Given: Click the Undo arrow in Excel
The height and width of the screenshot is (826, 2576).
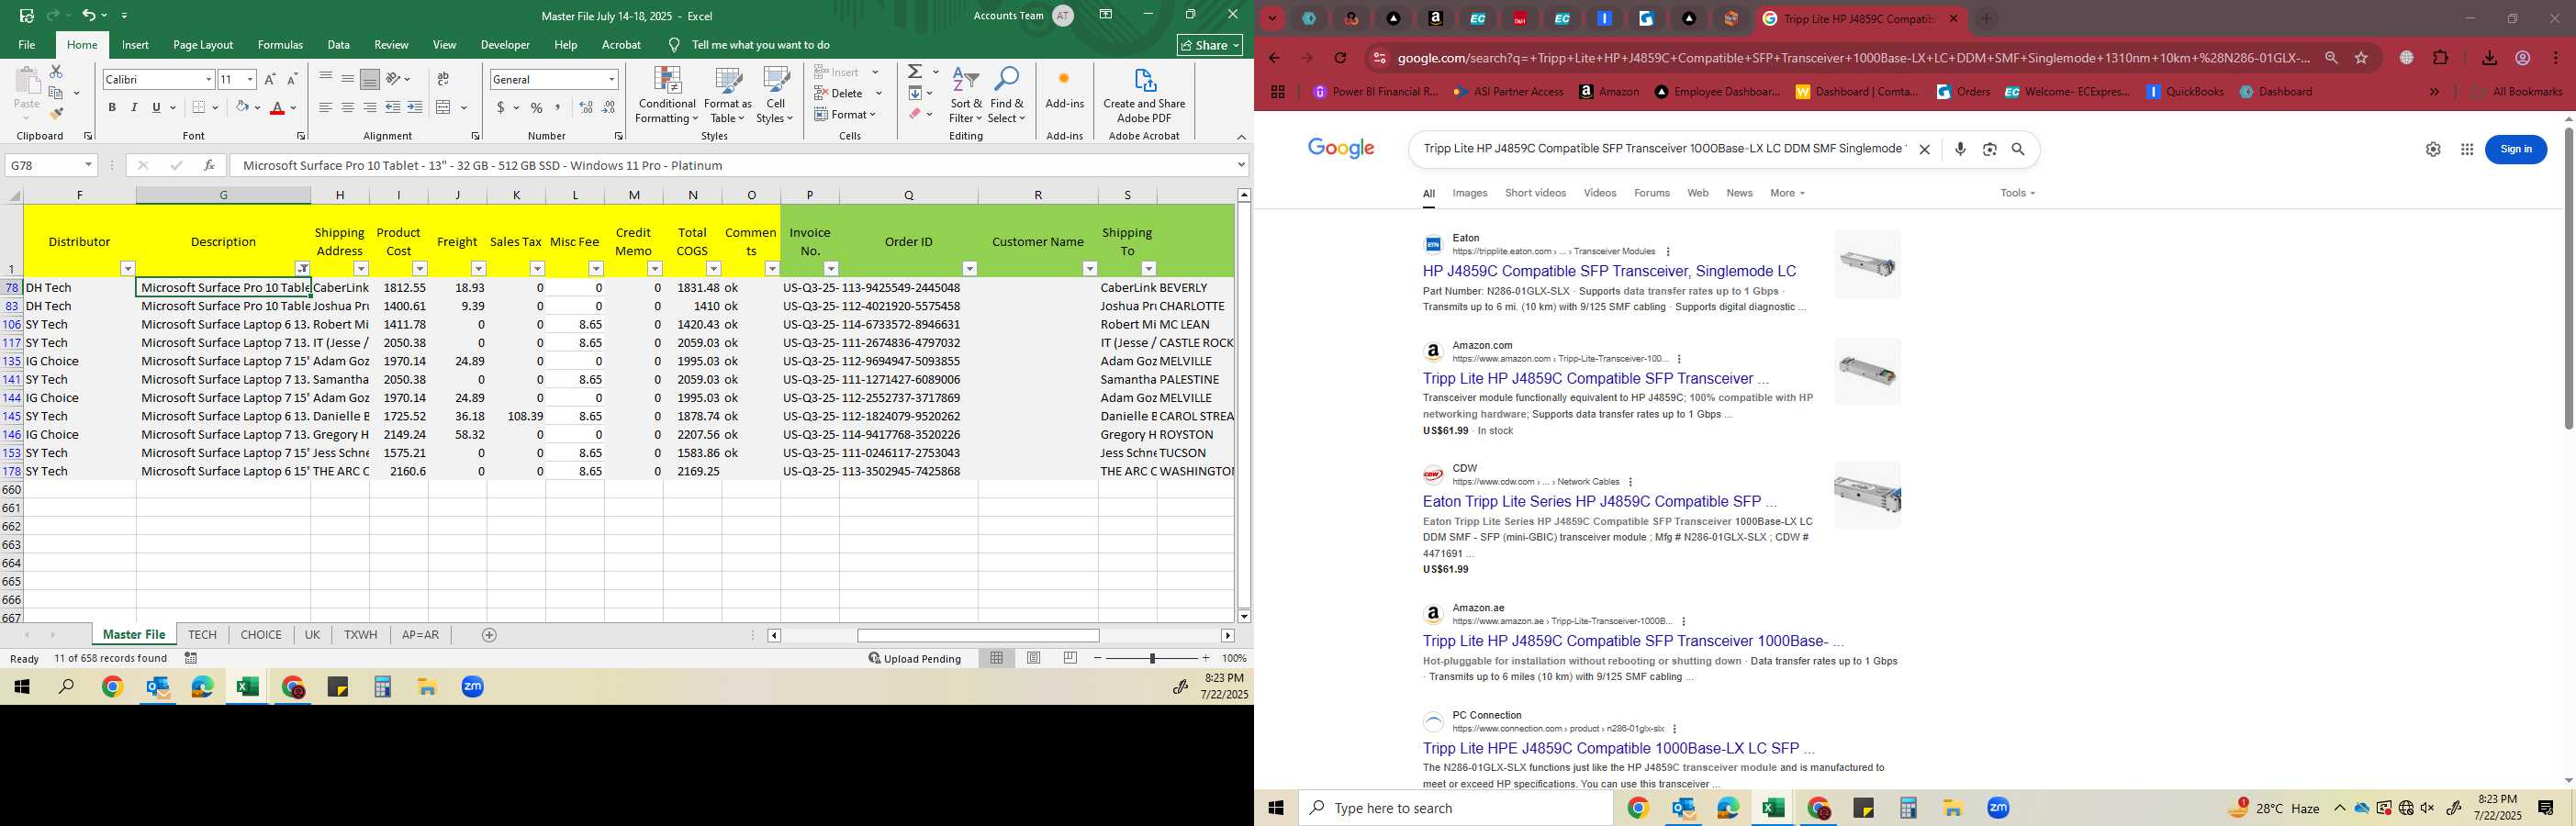Looking at the screenshot, I should click(x=89, y=15).
